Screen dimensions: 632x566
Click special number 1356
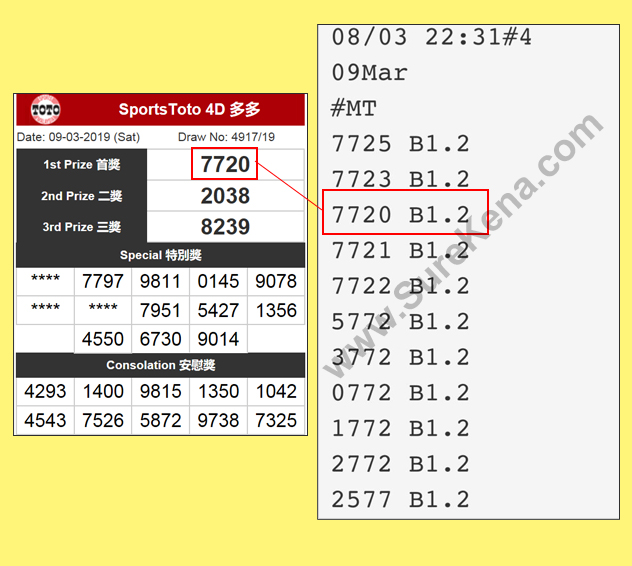click(x=276, y=310)
